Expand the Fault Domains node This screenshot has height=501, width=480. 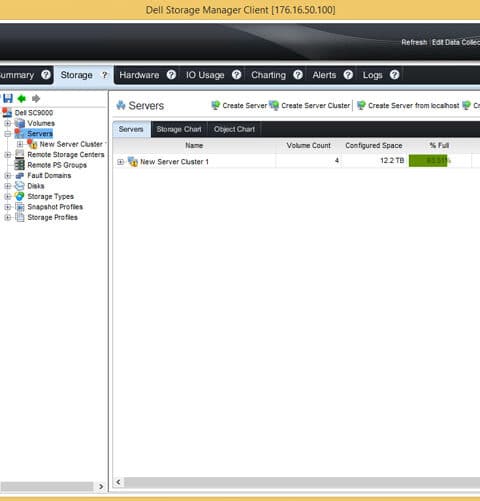8,175
